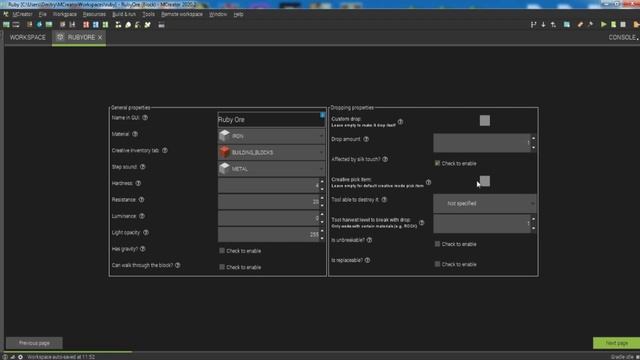Open the Resources menu
The width and height of the screenshot is (640, 360).
(x=94, y=14)
